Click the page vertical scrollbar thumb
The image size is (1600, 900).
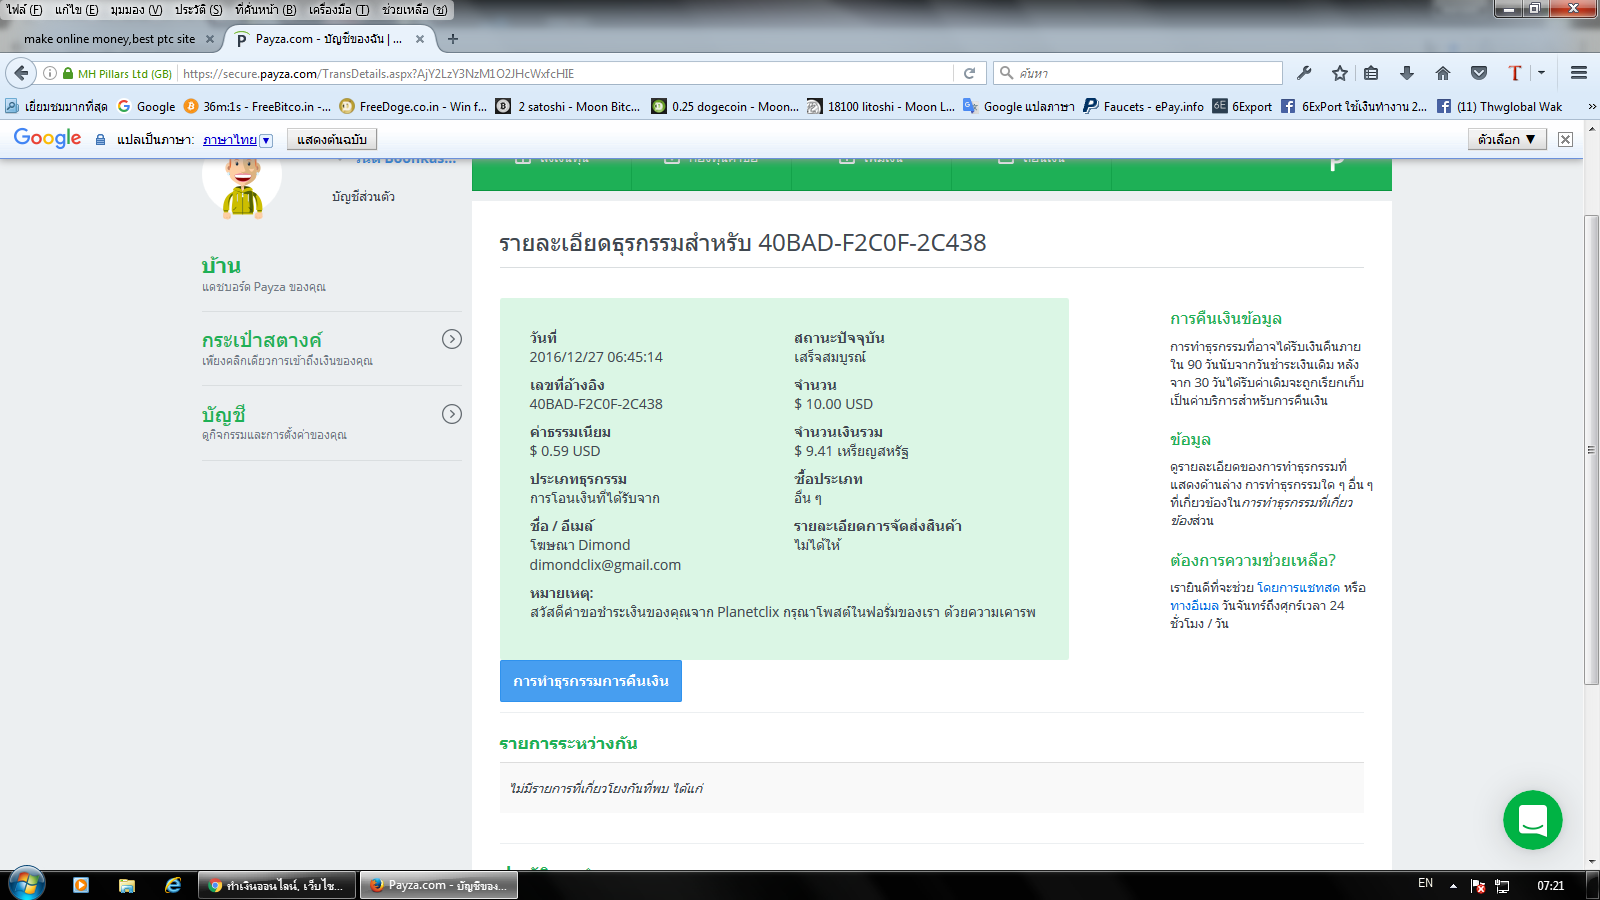(1591, 449)
